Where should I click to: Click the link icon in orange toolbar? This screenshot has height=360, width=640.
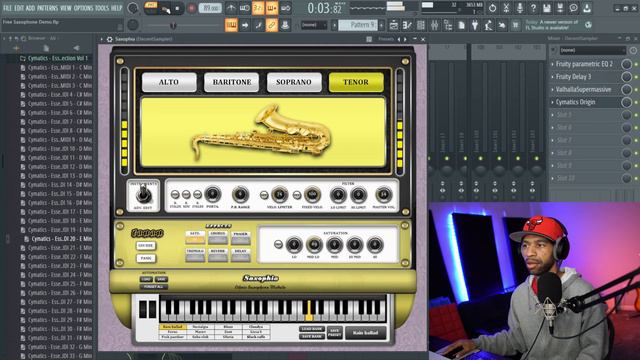271,25
